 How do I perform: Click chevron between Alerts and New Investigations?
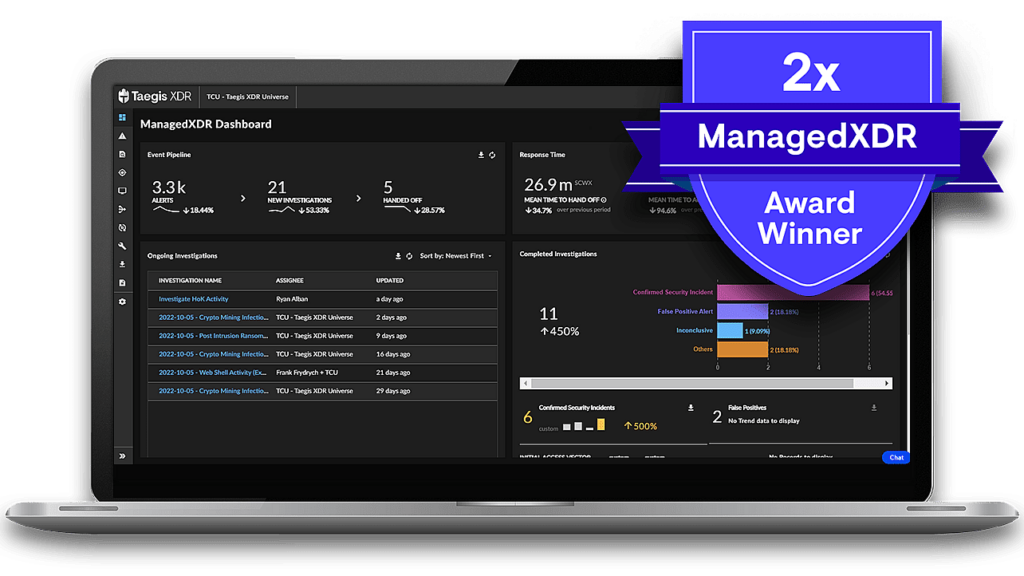(243, 198)
